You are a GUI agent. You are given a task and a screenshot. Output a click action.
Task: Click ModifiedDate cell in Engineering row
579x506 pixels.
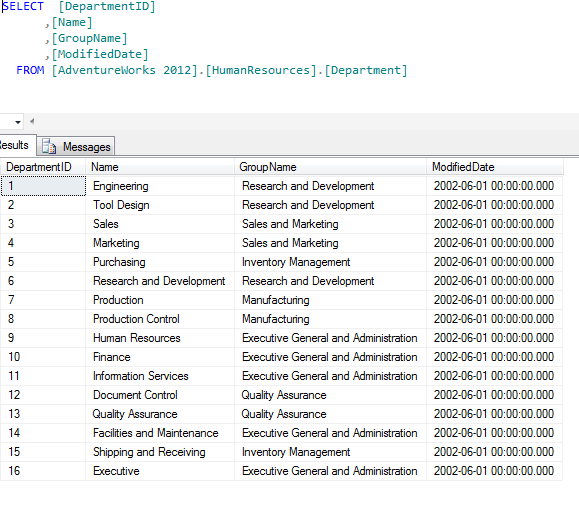(x=494, y=186)
